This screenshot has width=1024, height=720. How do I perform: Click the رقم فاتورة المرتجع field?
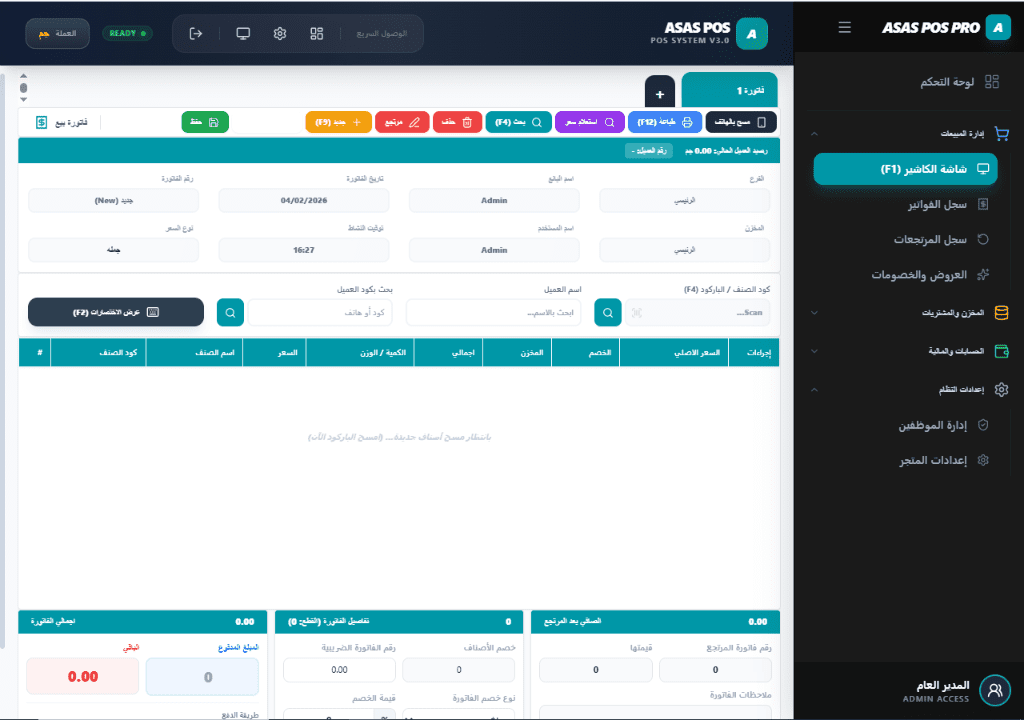tap(715, 670)
